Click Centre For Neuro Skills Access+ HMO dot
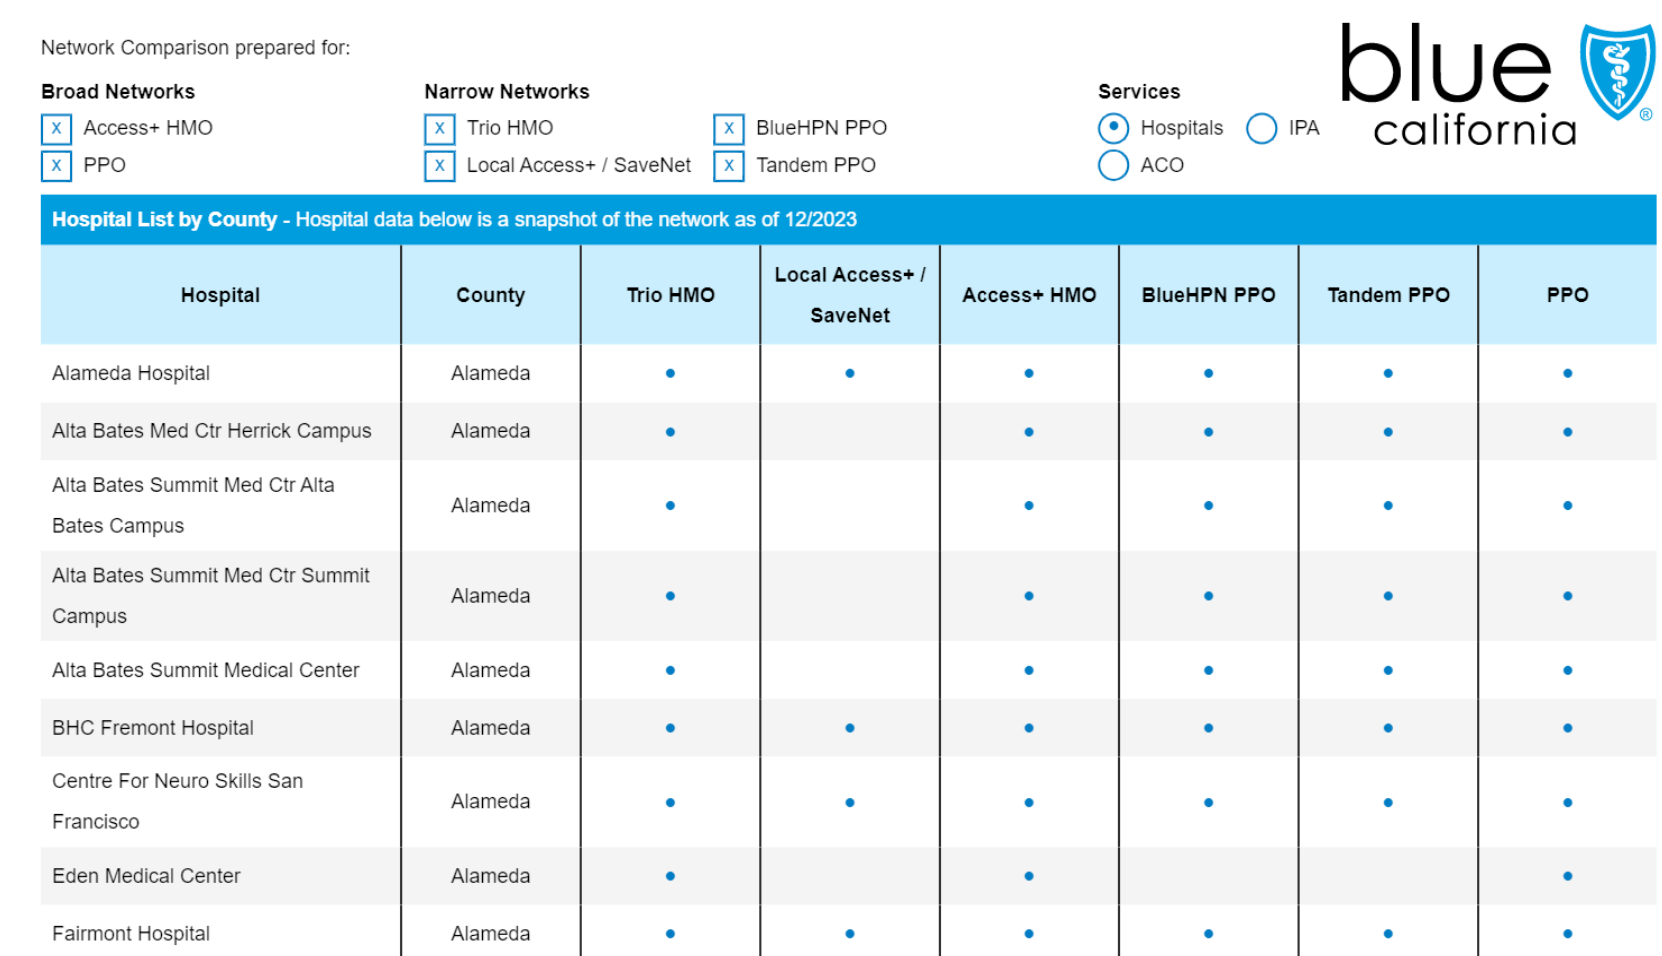 [x=1029, y=802]
